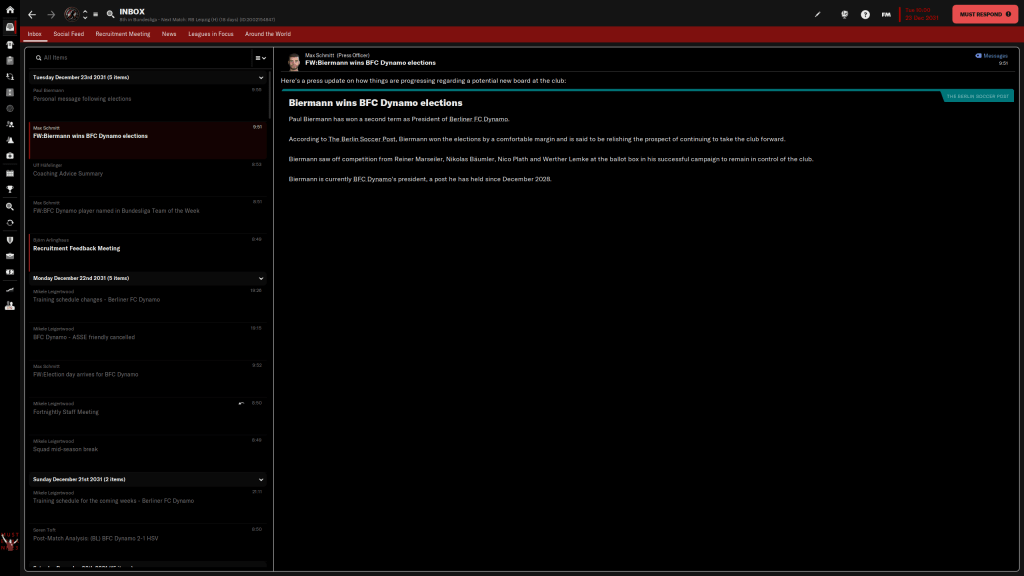Click the Scouting magnifier icon in sidebar
Image resolution: width=1024 pixels, height=576 pixels.
[9, 205]
